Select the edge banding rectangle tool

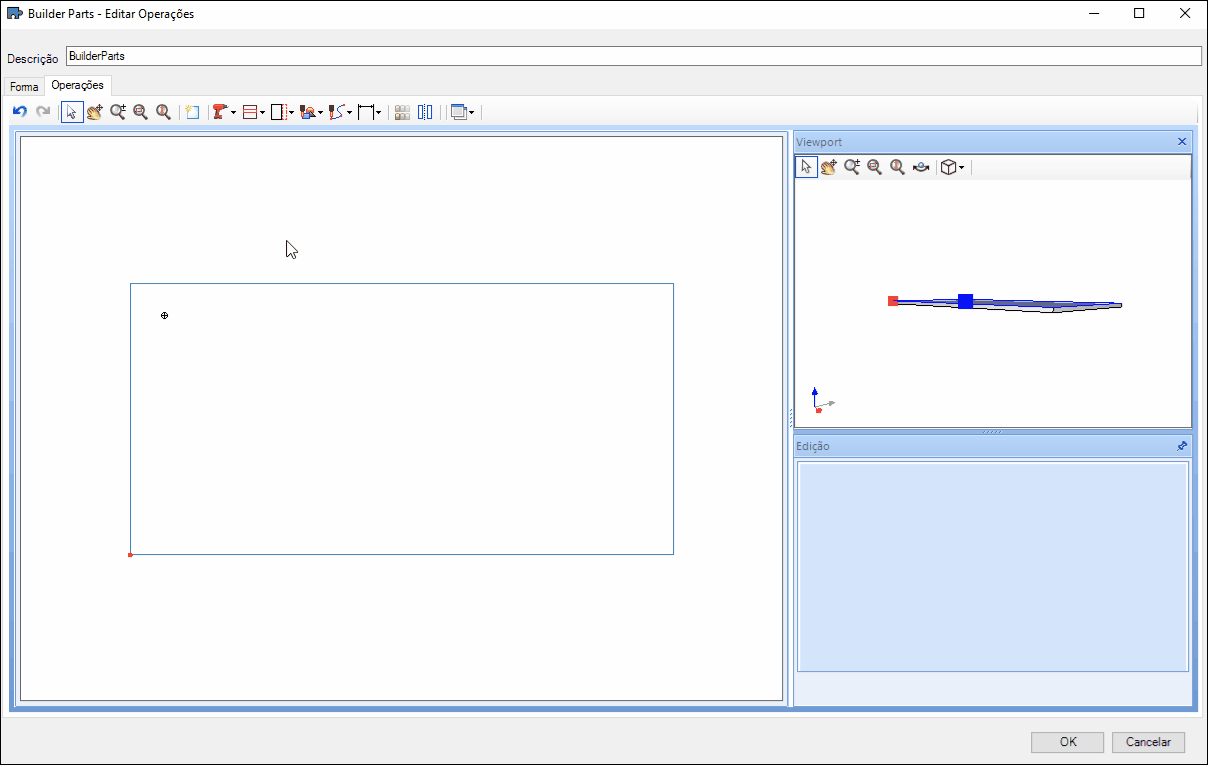pyautogui.click(x=279, y=112)
